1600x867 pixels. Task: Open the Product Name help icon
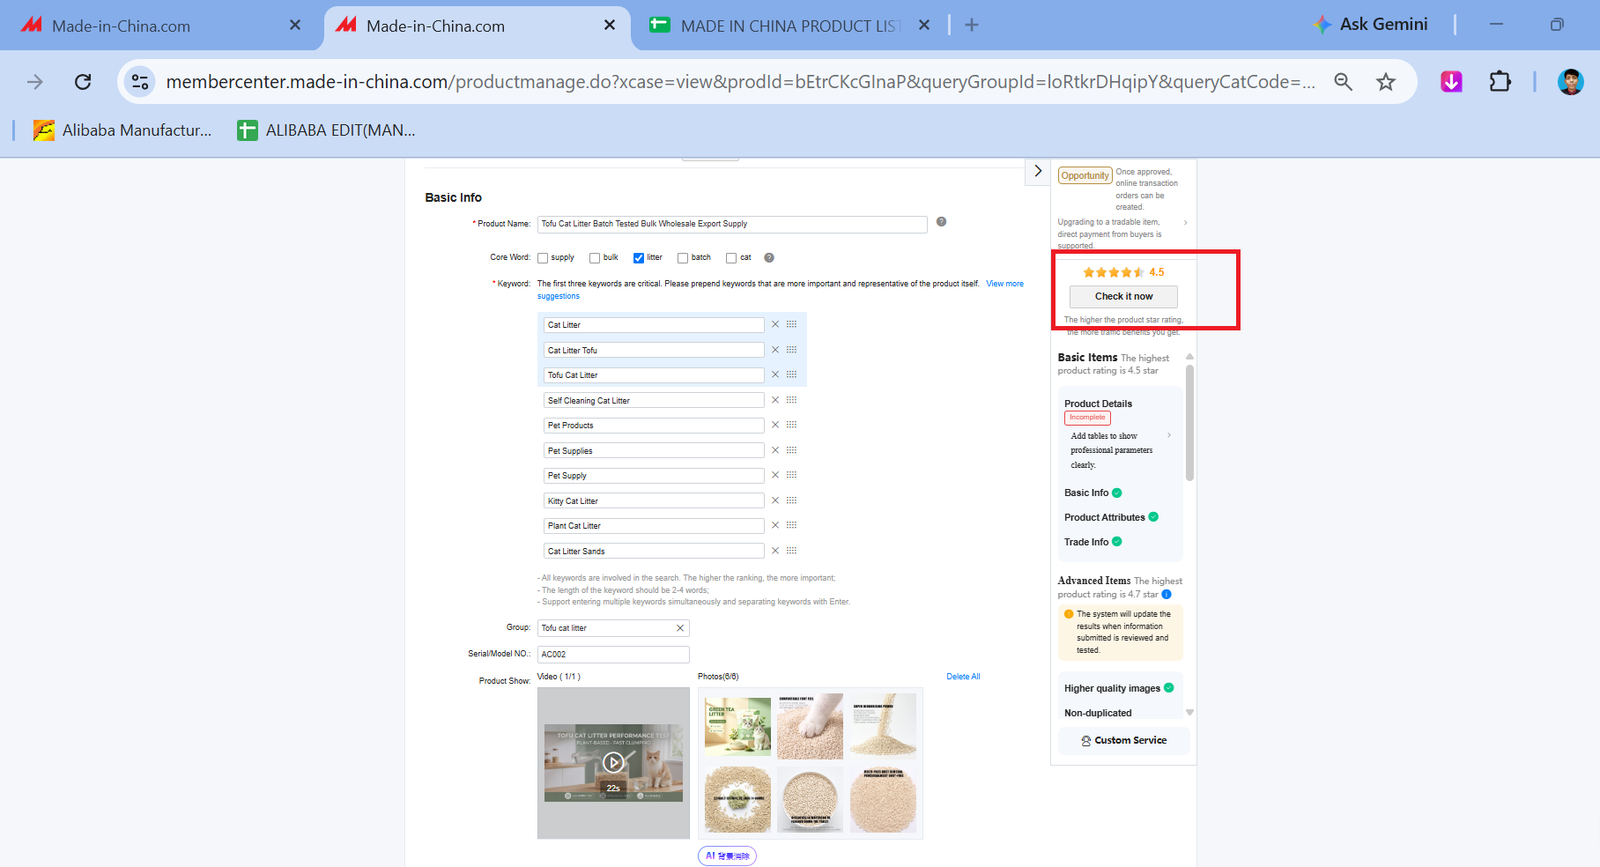coord(941,222)
